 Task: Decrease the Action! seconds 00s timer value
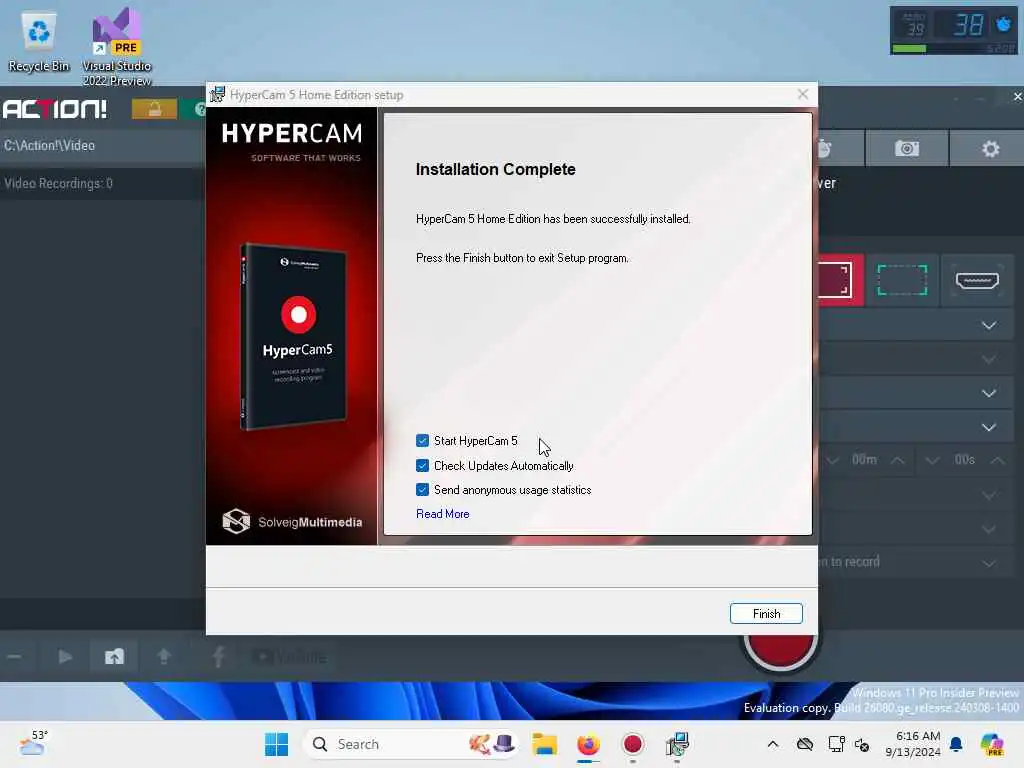(x=933, y=460)
